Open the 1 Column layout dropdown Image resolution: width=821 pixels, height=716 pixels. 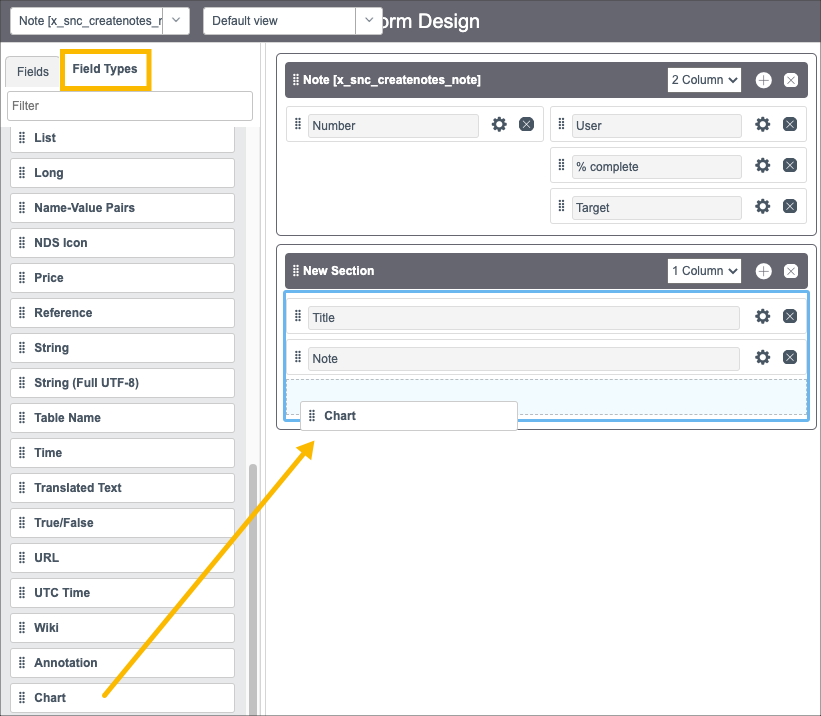point(704,270)
